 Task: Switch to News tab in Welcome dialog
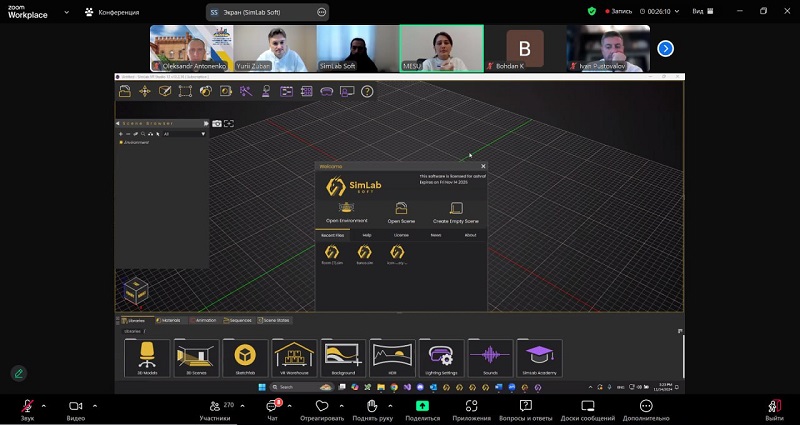tap(436, 235)
